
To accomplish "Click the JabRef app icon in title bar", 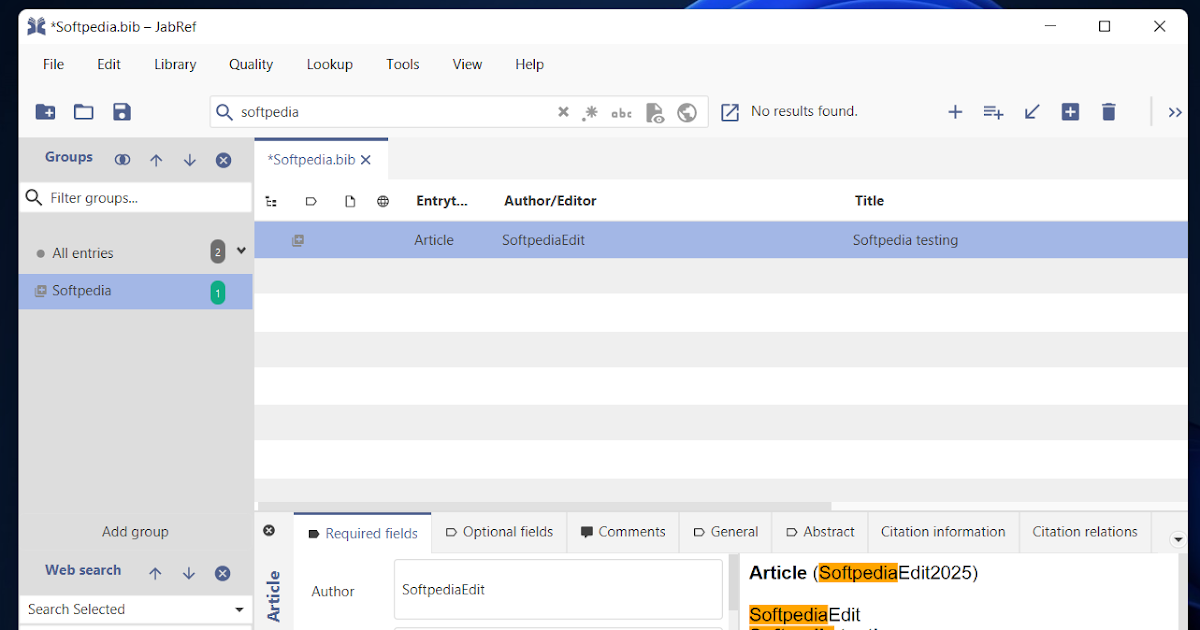I will pos(37,27).
